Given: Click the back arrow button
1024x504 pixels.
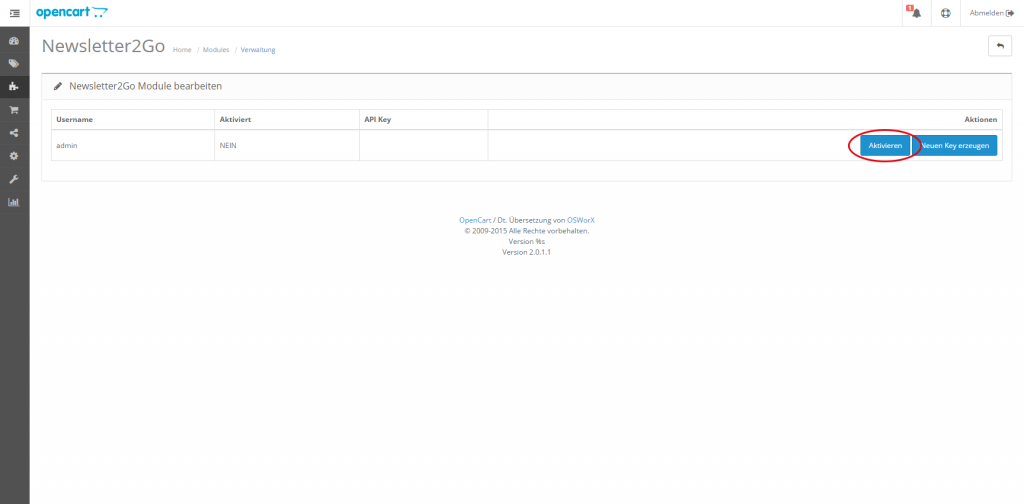Looking at the screenshot, I should (x=1000, y=46).
